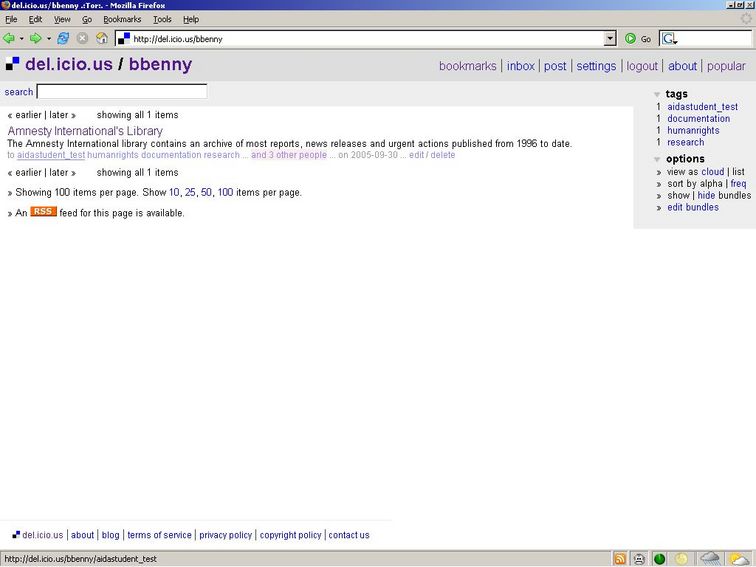Open the search engine selector icon

(669, 39)
